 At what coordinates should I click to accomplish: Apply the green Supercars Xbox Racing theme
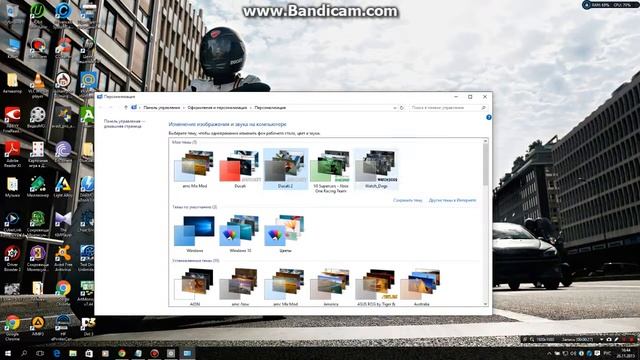tap(331, 171)
